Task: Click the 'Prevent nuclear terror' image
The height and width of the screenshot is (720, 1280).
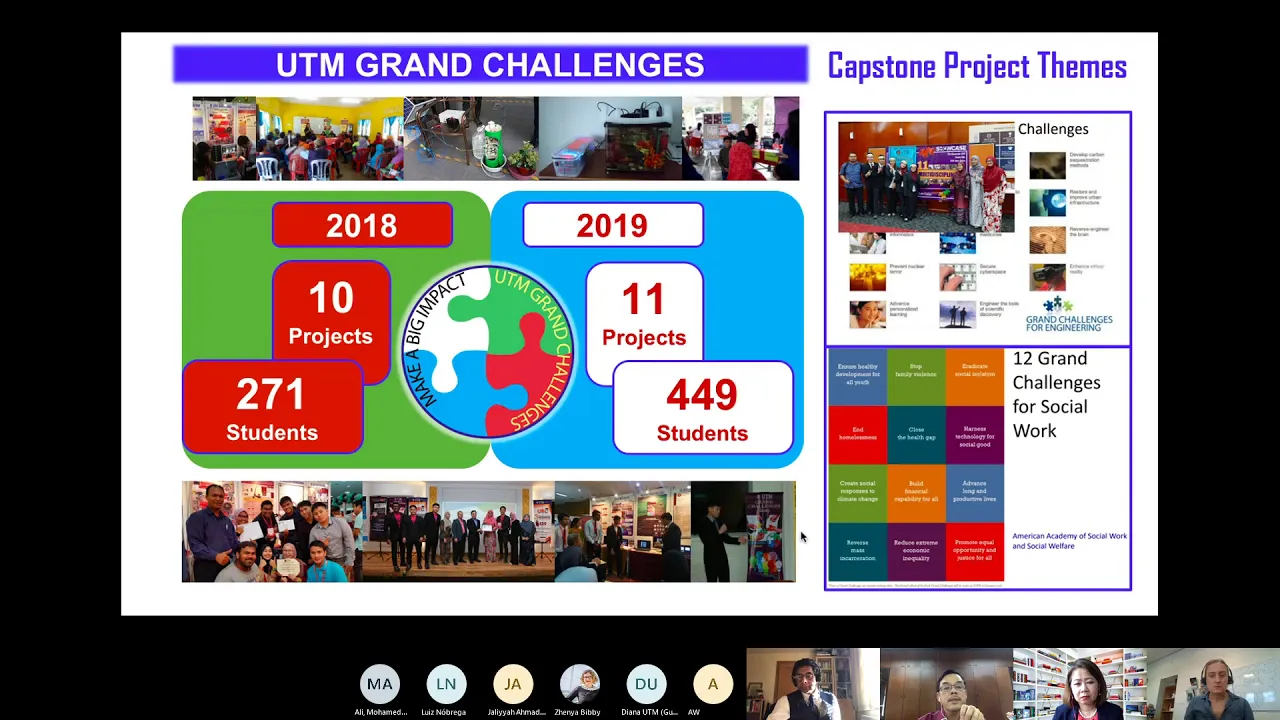Action: 867,276
